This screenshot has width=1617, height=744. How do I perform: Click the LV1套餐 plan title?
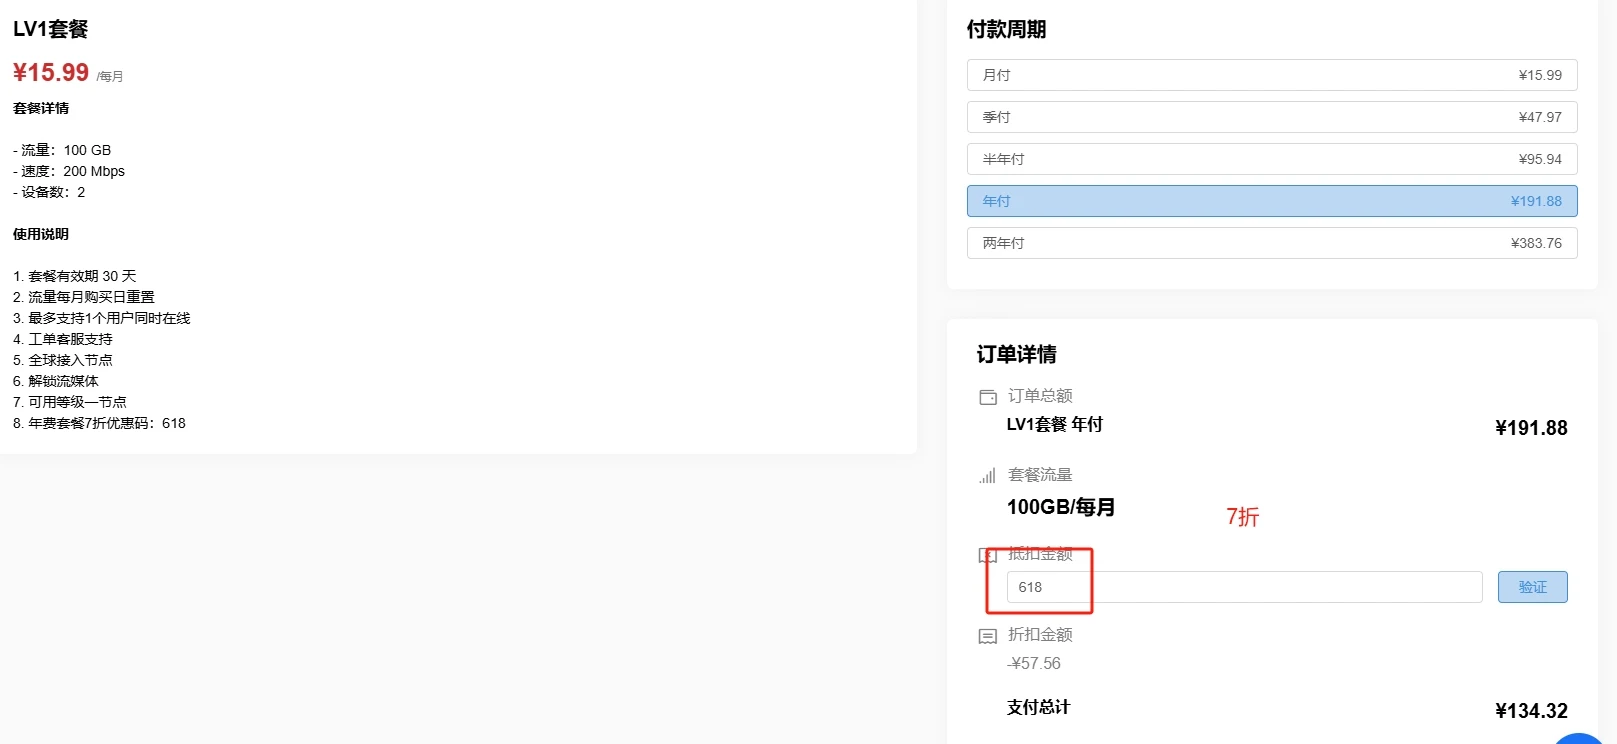[x=51, y=29]
